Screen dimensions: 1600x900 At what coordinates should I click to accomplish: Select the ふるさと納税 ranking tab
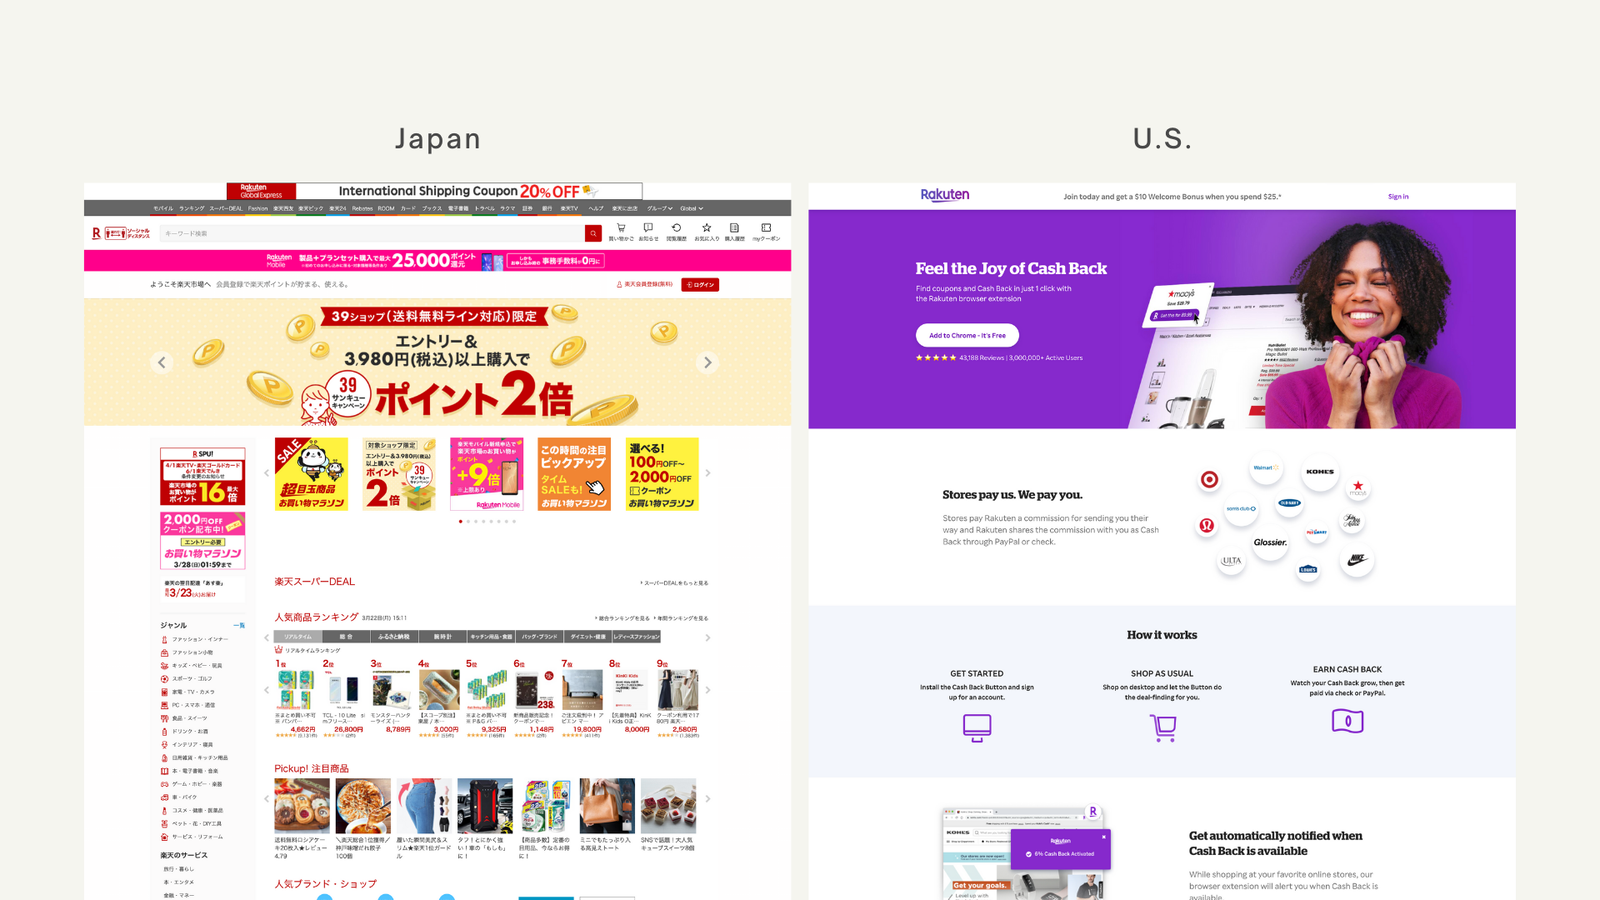[x=394, y=636]
